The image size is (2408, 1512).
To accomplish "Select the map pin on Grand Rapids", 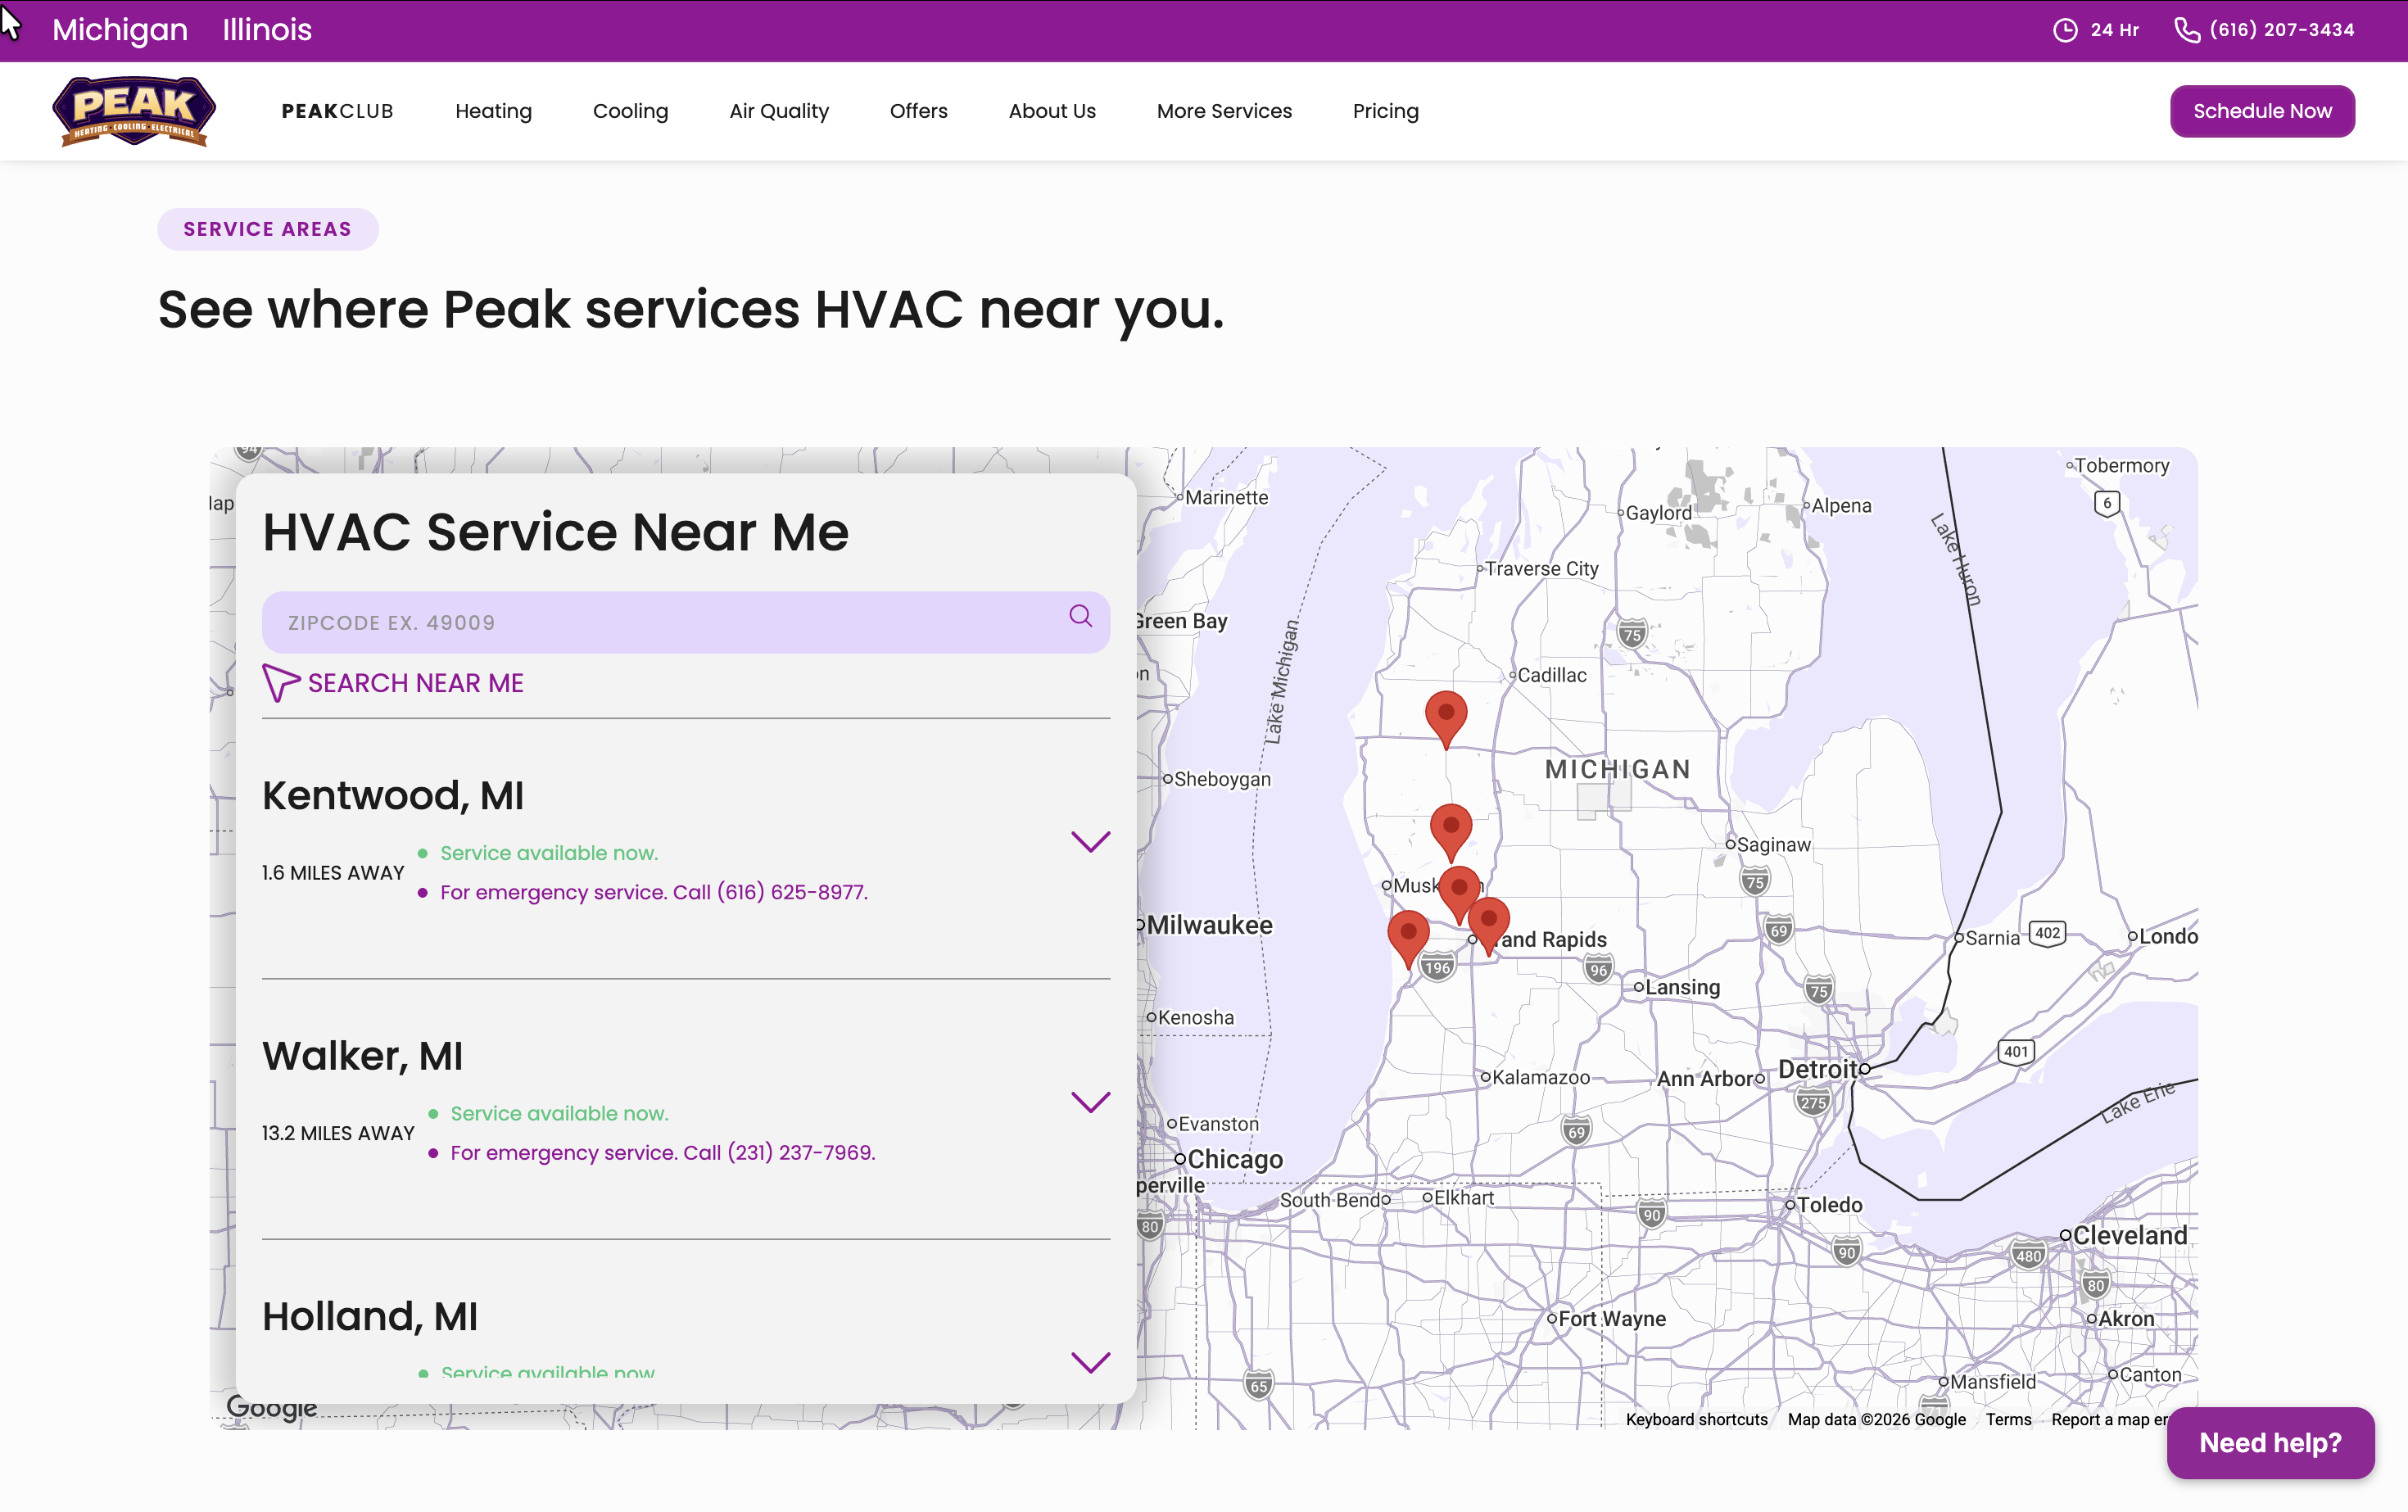I will [1489, 926].
